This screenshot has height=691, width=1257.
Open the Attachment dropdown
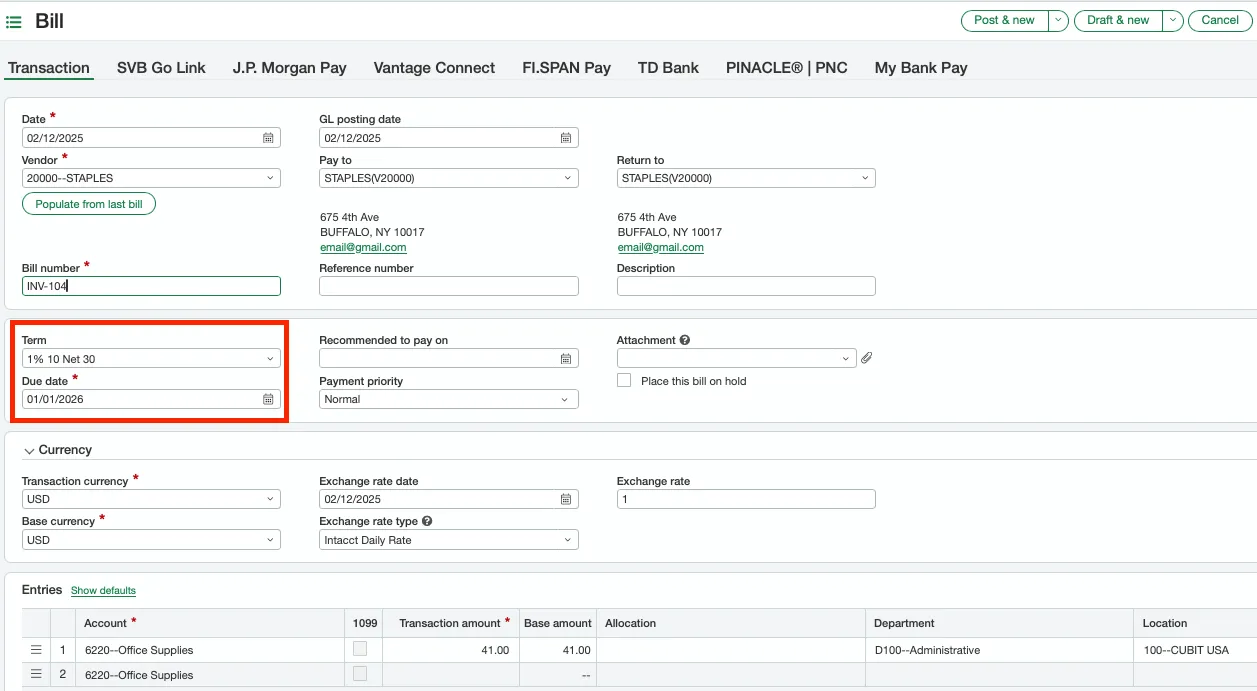click(737, 358)
